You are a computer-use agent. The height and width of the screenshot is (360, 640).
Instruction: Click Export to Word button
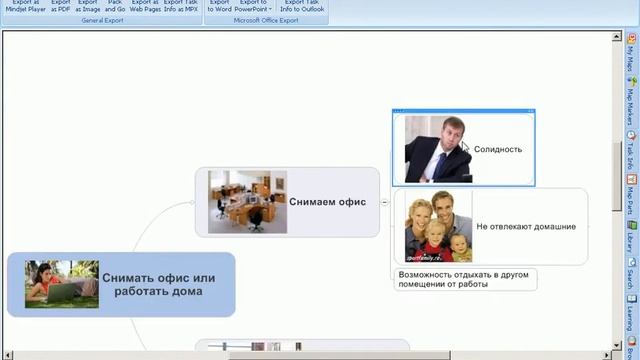pos(220,6)
